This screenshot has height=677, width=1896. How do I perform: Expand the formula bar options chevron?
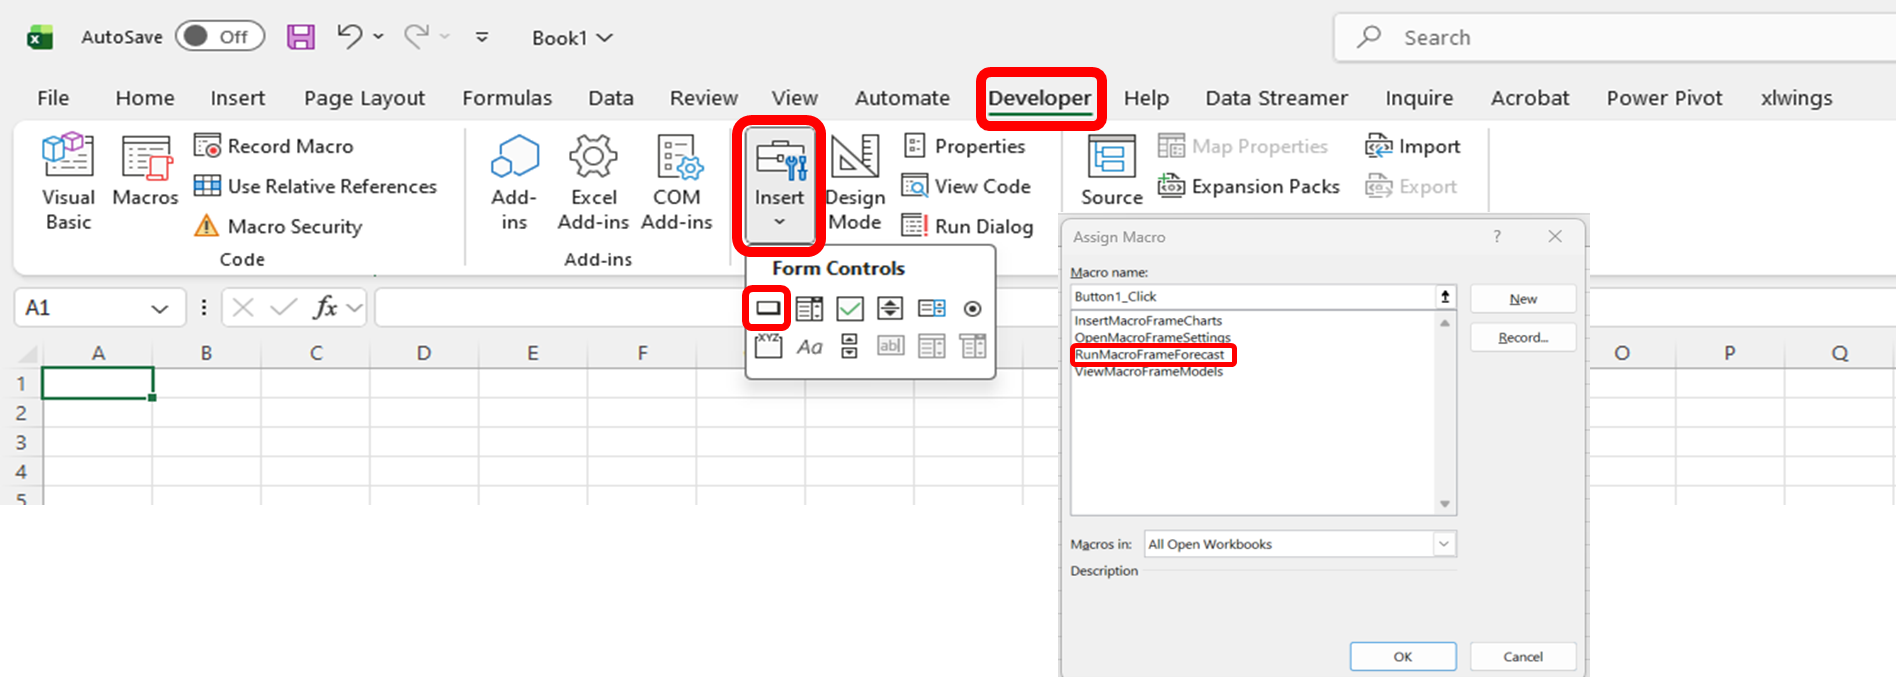[x=354, y=308]
